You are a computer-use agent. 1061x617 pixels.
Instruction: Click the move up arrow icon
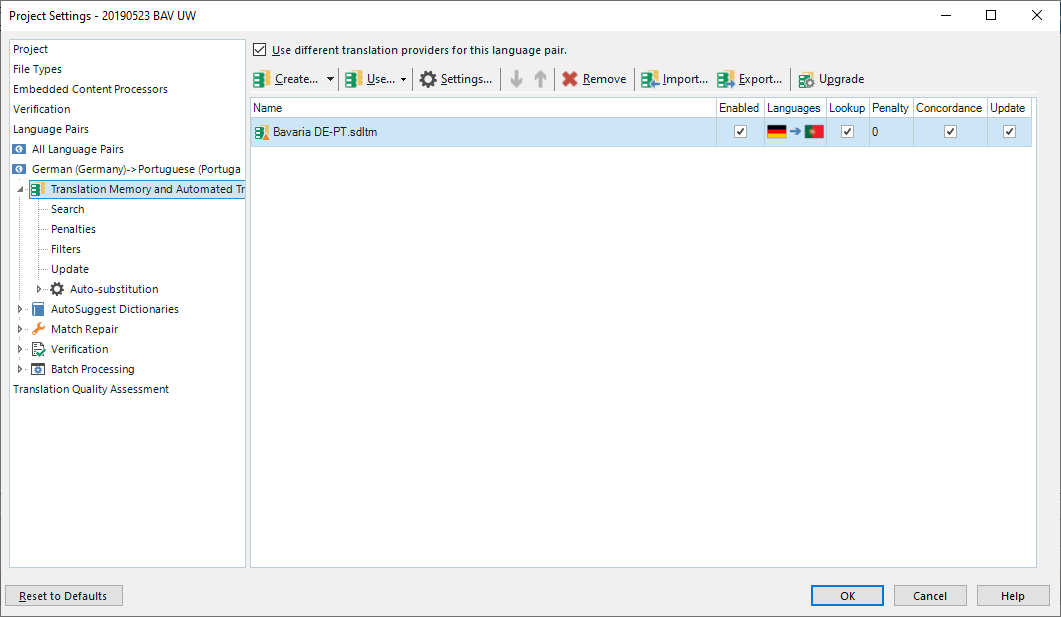click(x=540, y=79)
